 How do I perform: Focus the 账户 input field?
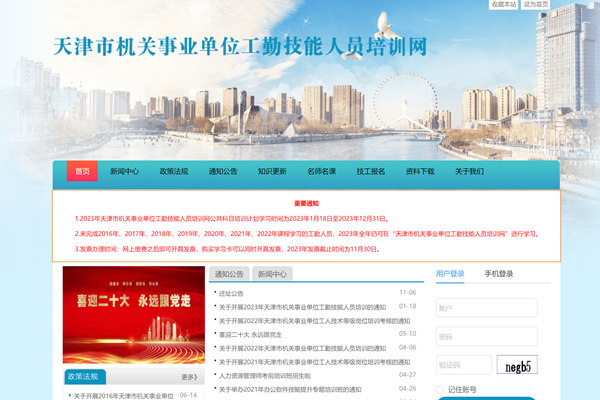(487, 308)
